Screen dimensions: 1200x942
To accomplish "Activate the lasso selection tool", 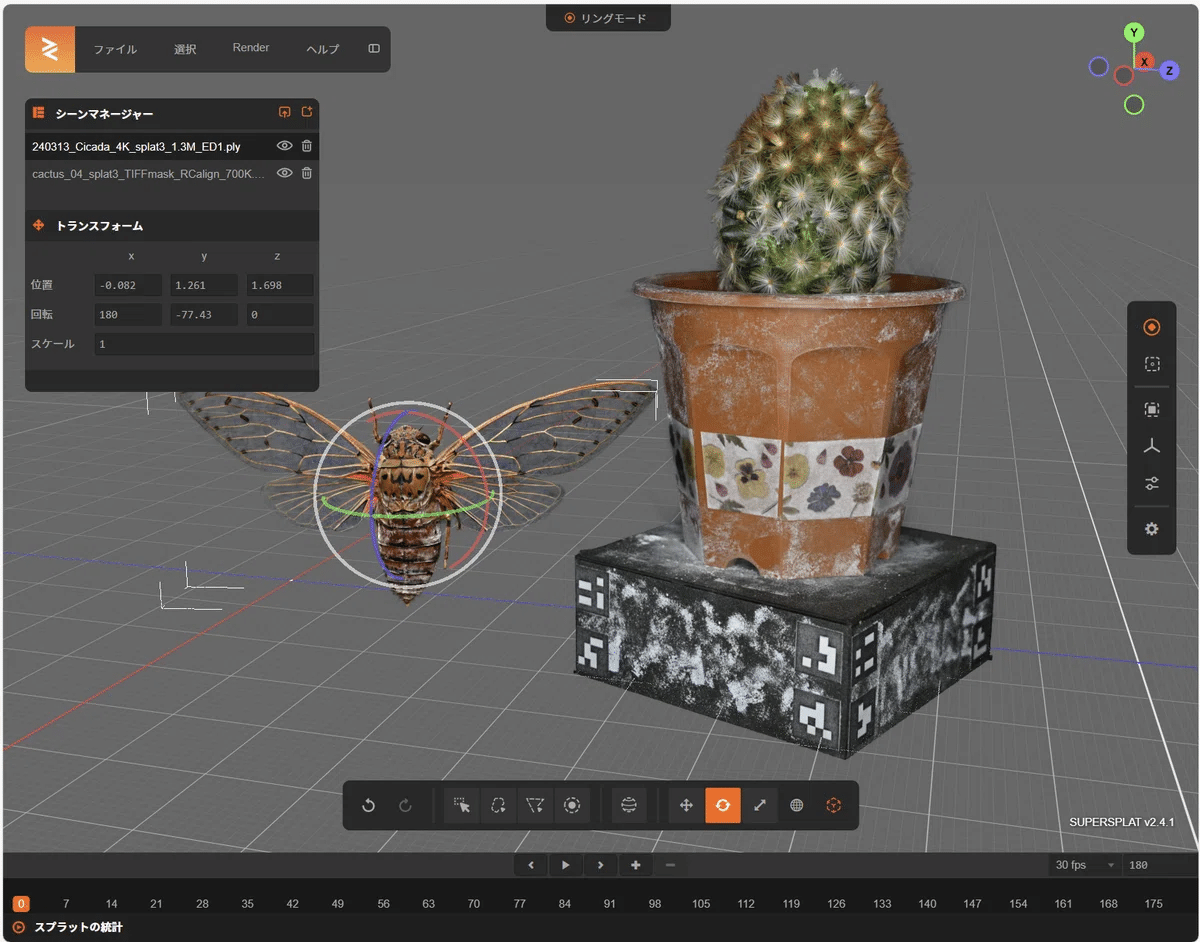I will (x=498, y=805).
